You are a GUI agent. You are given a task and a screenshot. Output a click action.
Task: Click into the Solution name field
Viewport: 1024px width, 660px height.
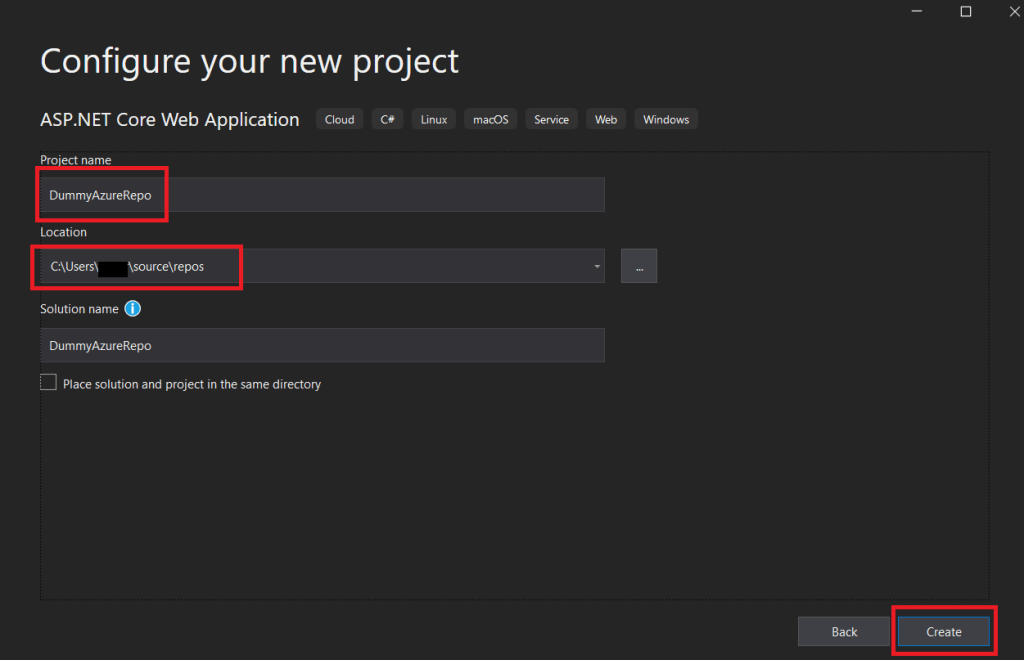322,345
